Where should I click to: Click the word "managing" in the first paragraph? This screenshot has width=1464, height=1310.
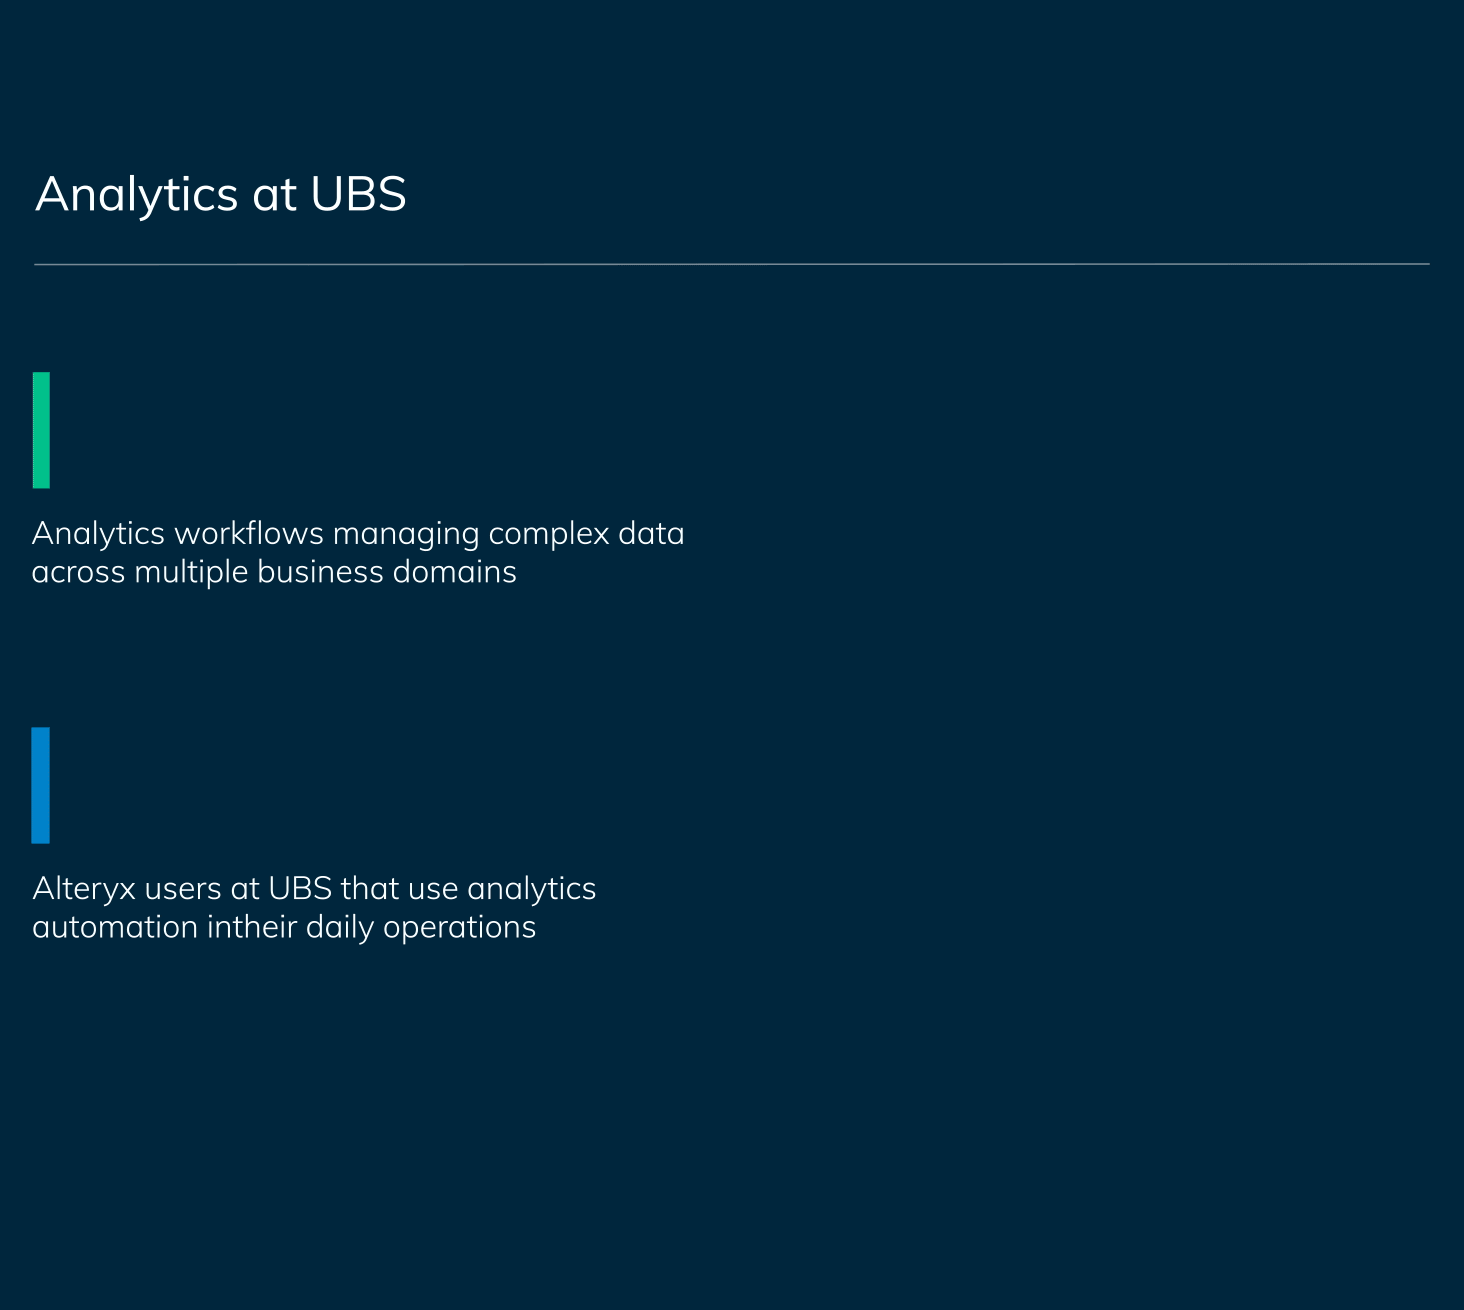click(x=406, y=536)
